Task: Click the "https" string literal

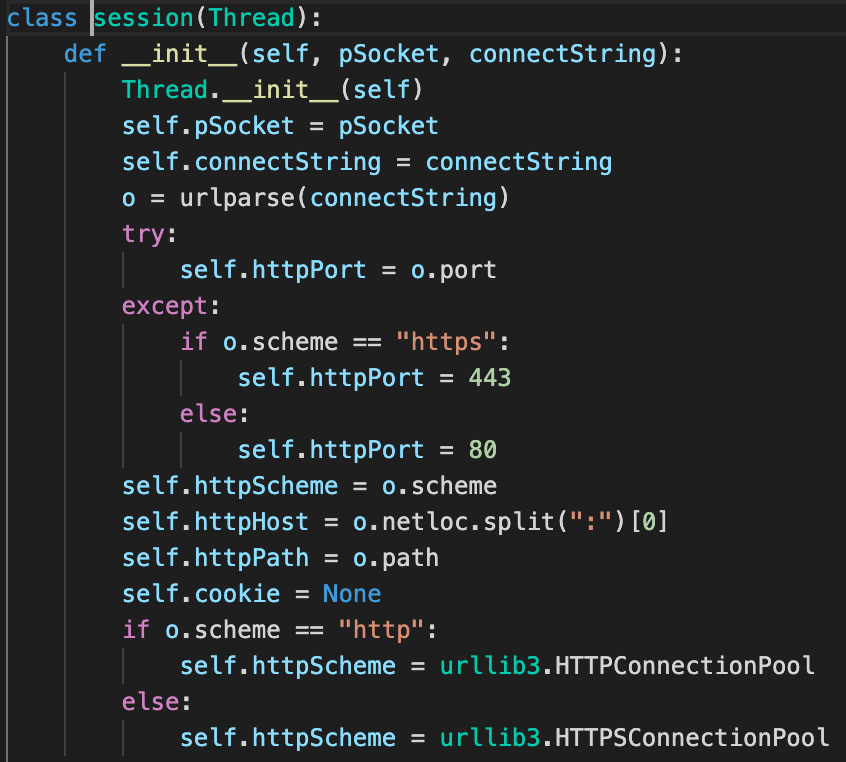Action: (447, 342)
